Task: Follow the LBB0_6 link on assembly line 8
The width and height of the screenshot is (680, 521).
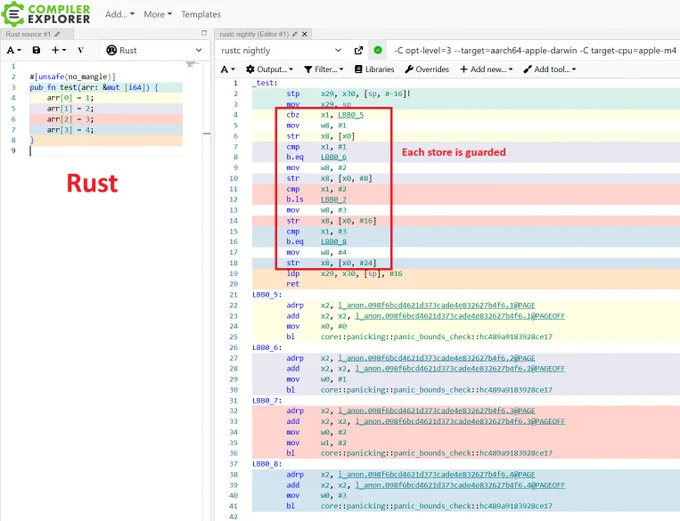Action: click(333, 157)
